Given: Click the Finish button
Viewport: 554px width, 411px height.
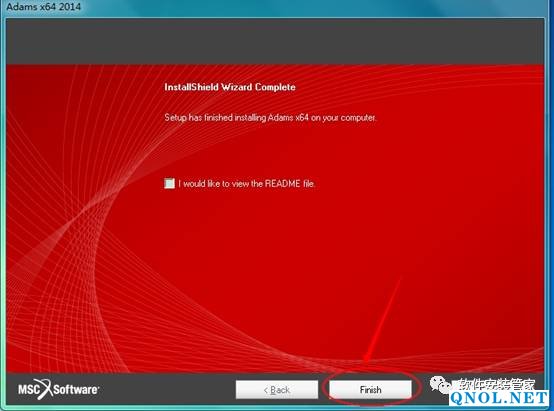Looking at the screenshot, I should [x=370, y=389].
